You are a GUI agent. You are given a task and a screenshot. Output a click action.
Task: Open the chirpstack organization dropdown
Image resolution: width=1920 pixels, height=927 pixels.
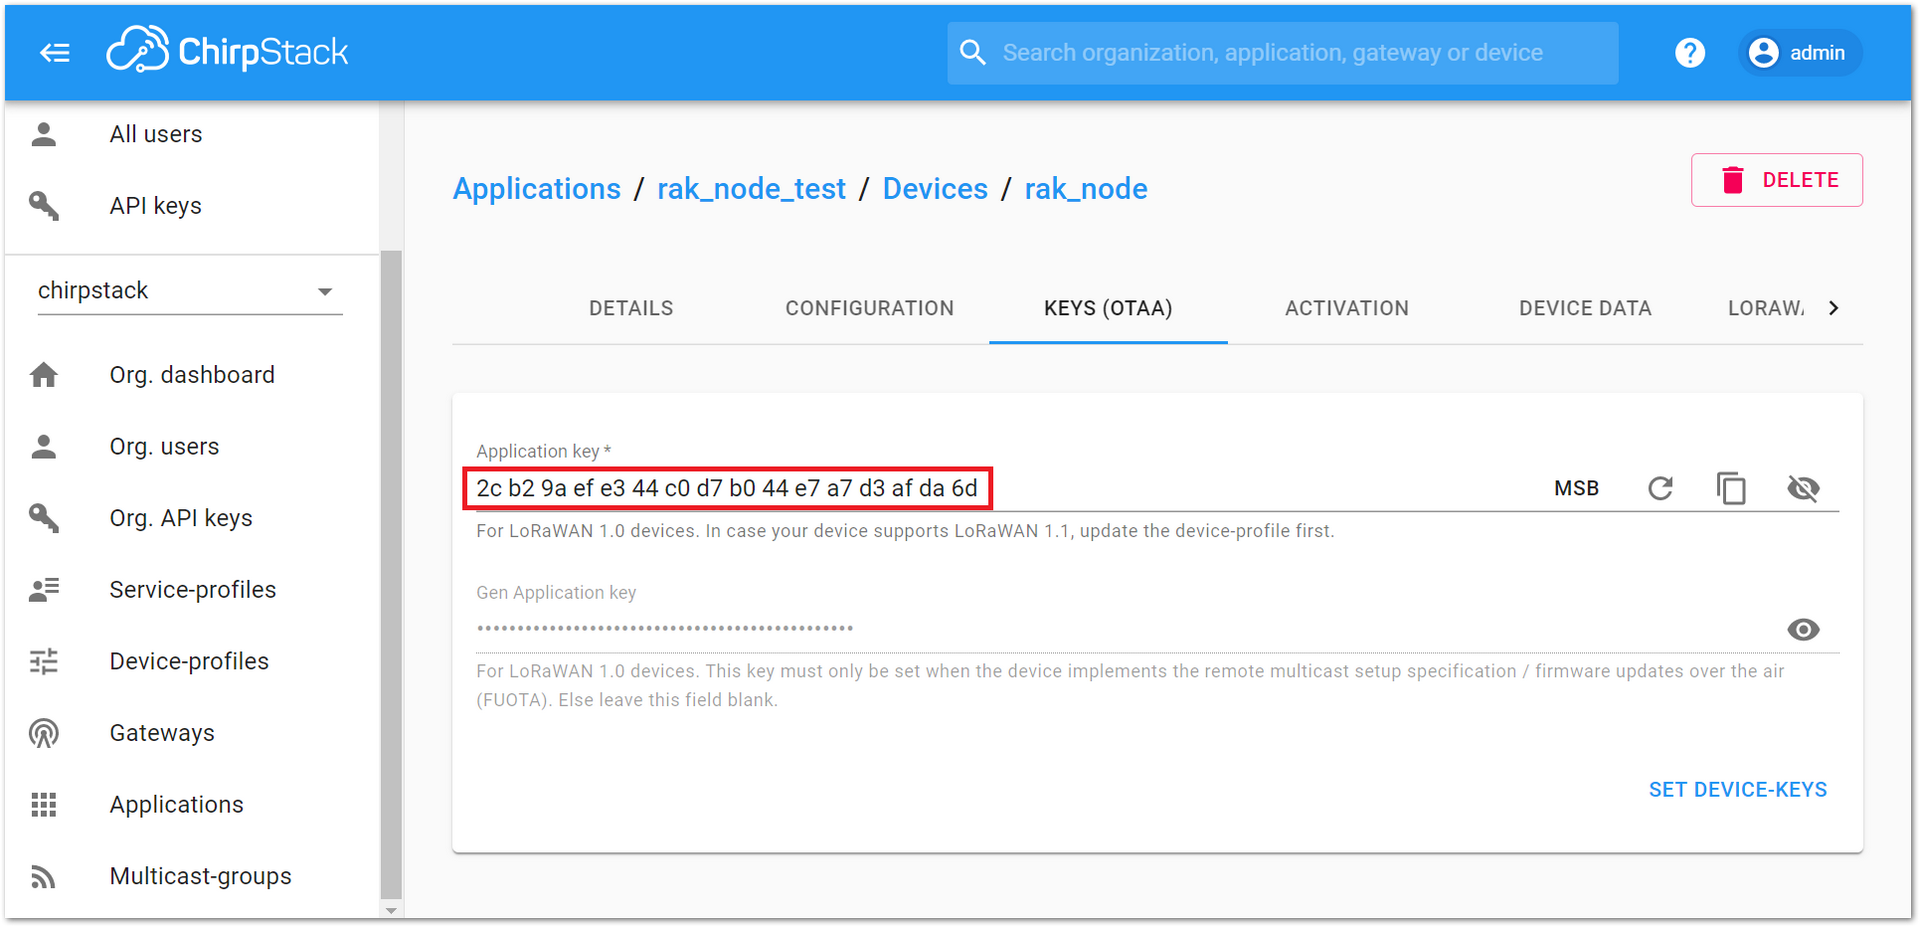click(x=190, y=291)
